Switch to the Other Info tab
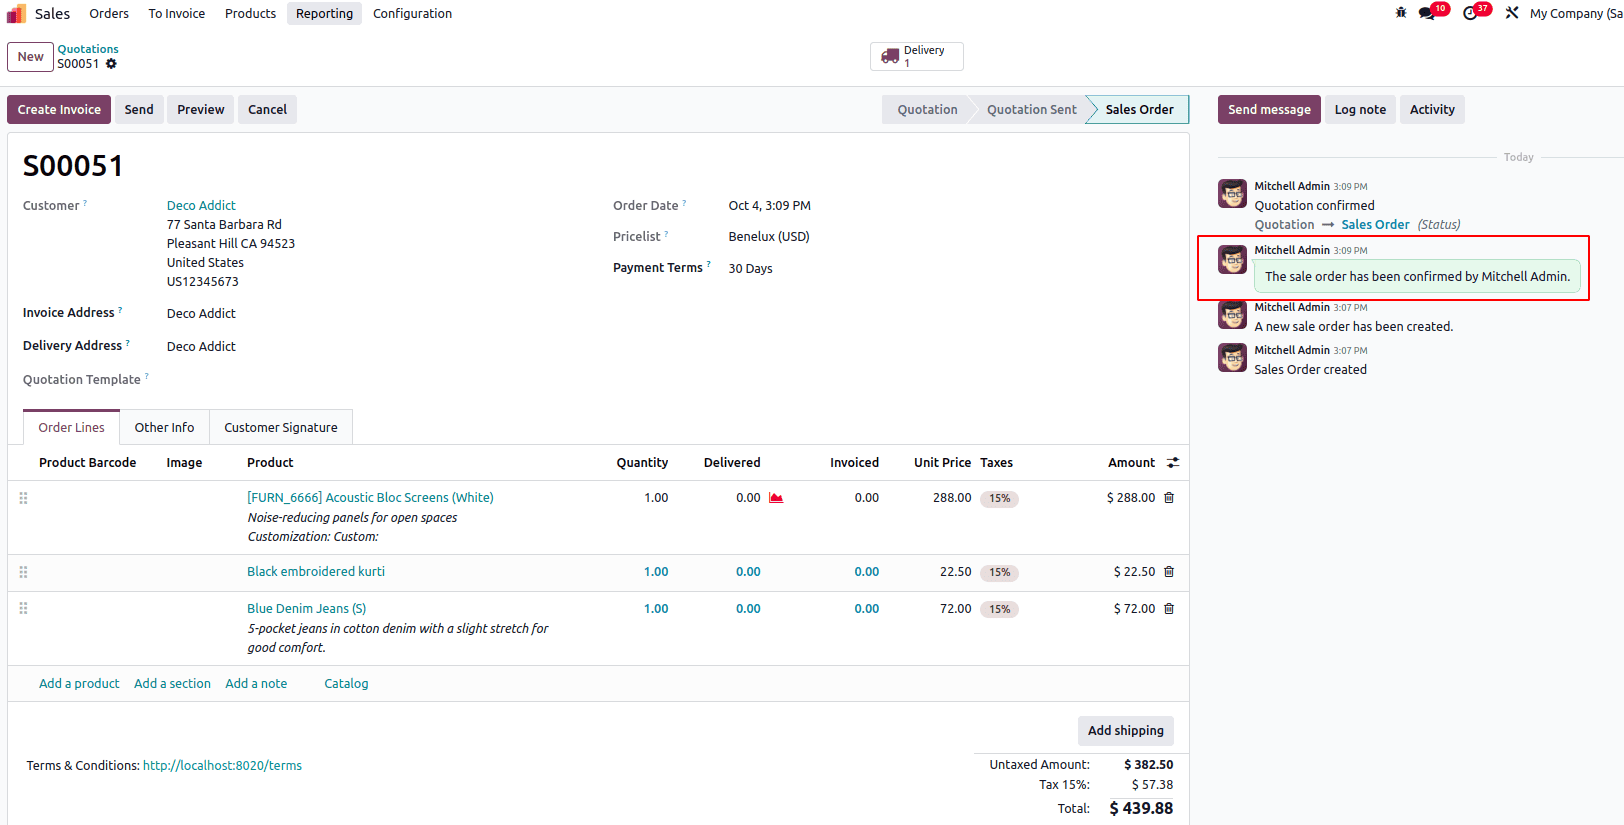The height and width of the screenshot is (825, 1624). coord(164,427)
